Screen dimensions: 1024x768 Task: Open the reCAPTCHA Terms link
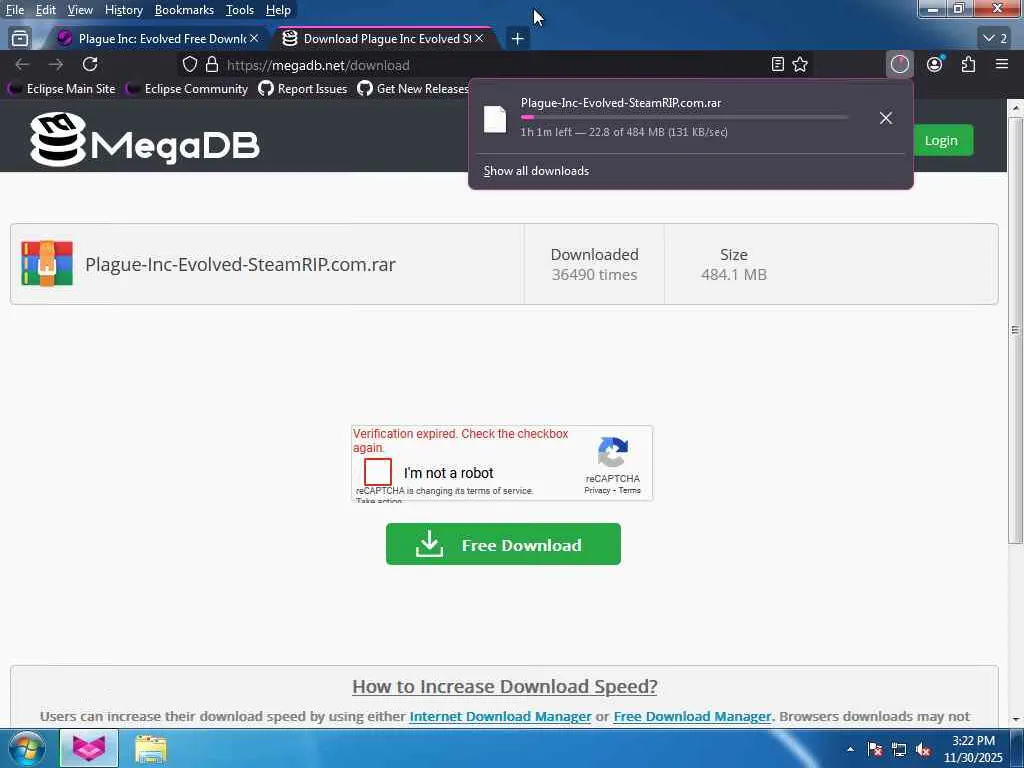[630, 490]
